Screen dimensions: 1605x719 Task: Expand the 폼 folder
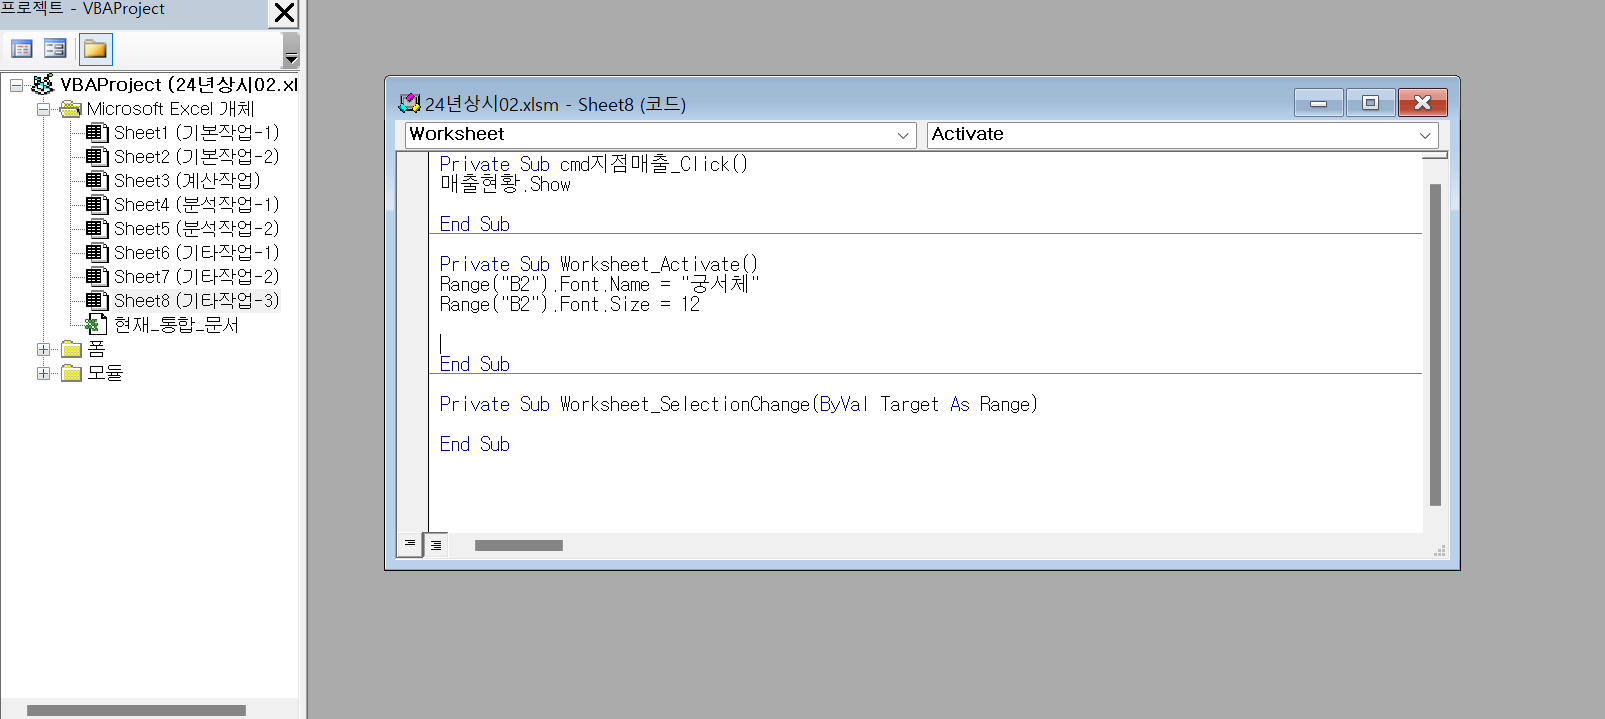point(43,349)
